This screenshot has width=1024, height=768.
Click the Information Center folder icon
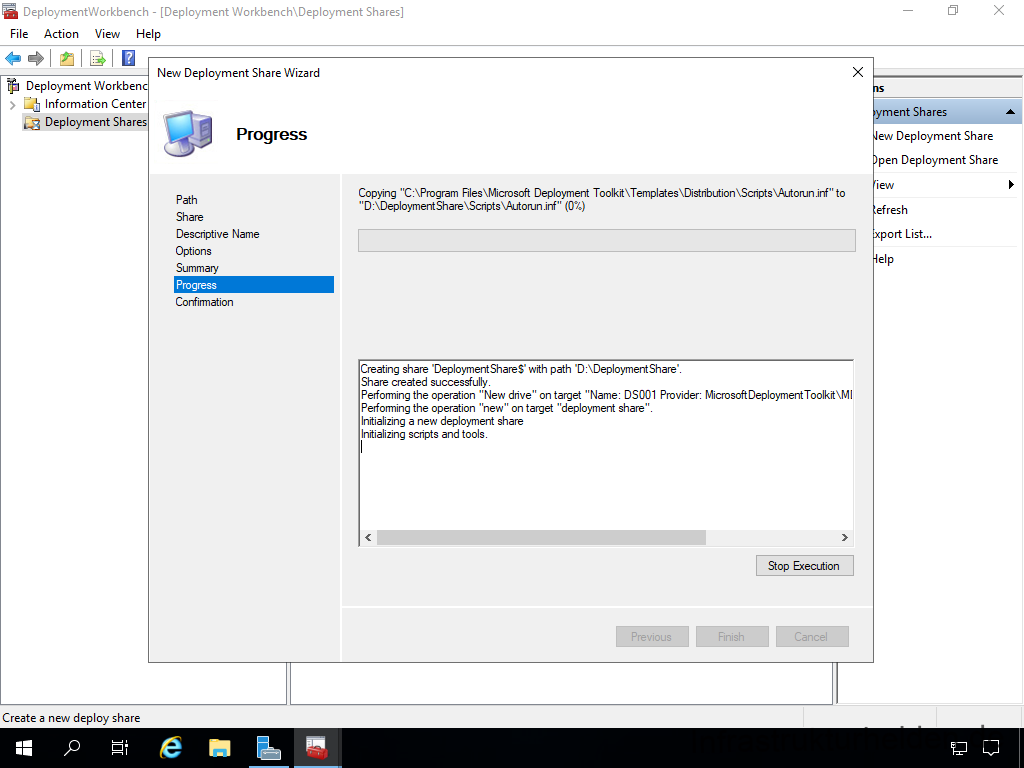[31, 104]
